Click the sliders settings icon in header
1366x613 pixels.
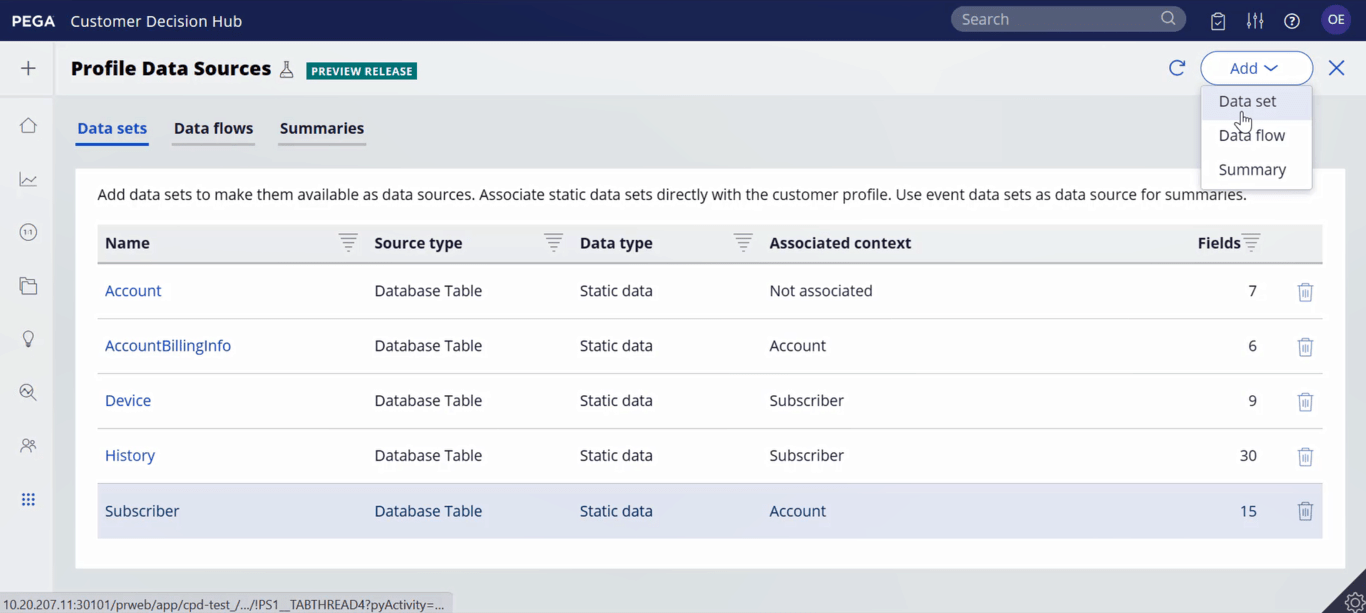[x=1255, y=19]
